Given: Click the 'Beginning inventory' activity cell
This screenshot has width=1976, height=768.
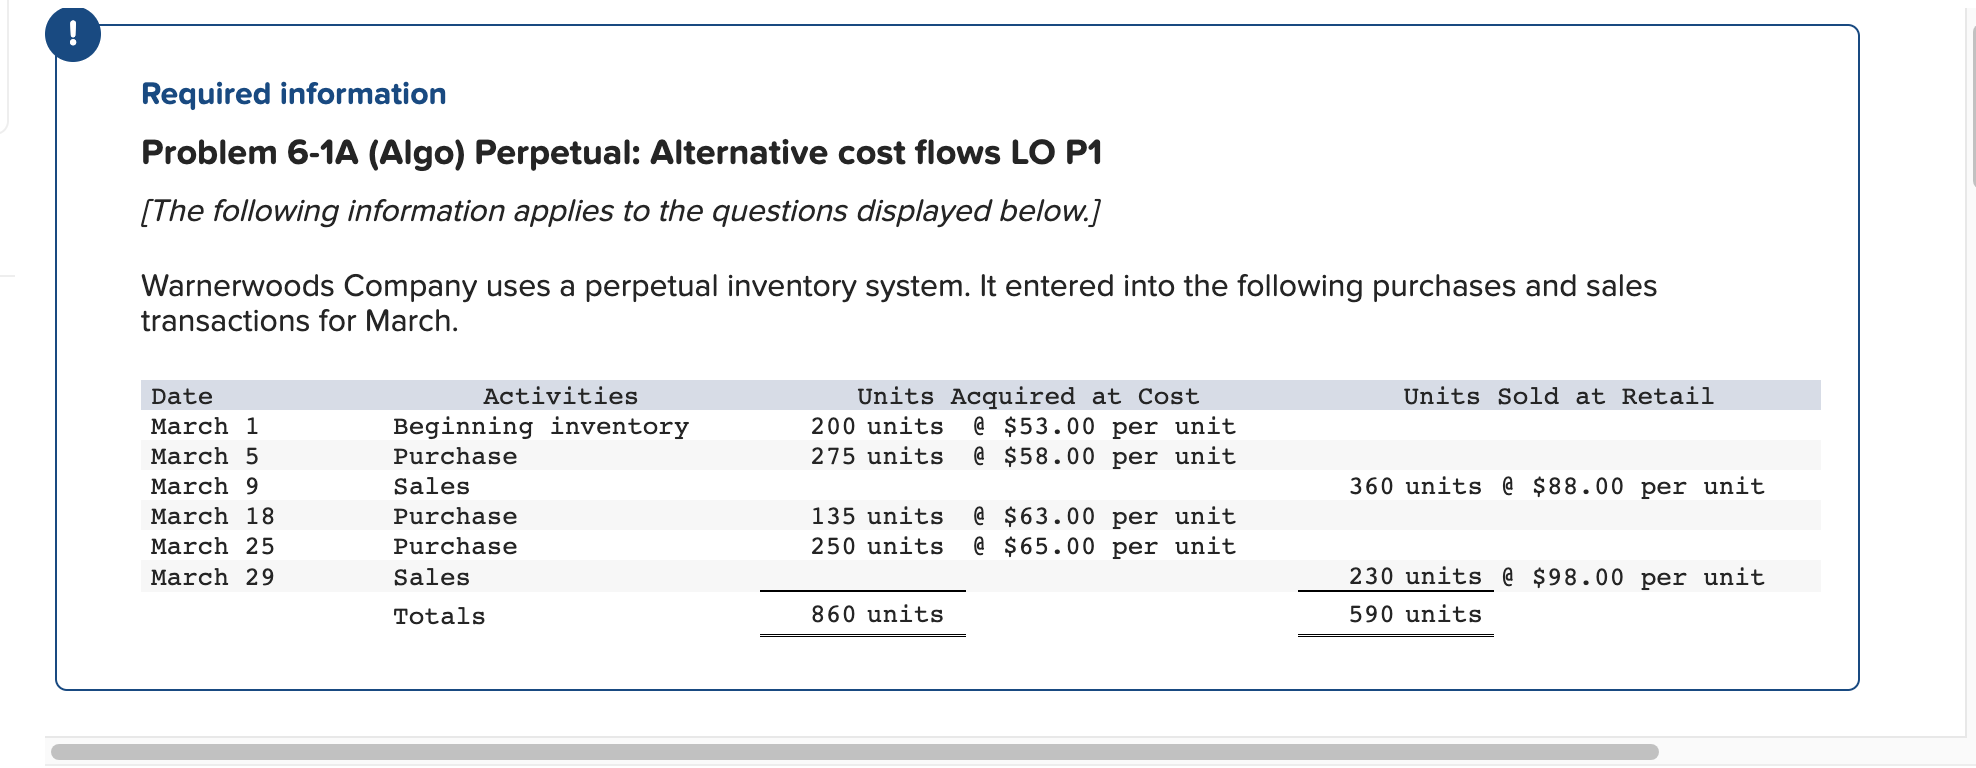Looking at the screenshot, I should coord(541,426).
